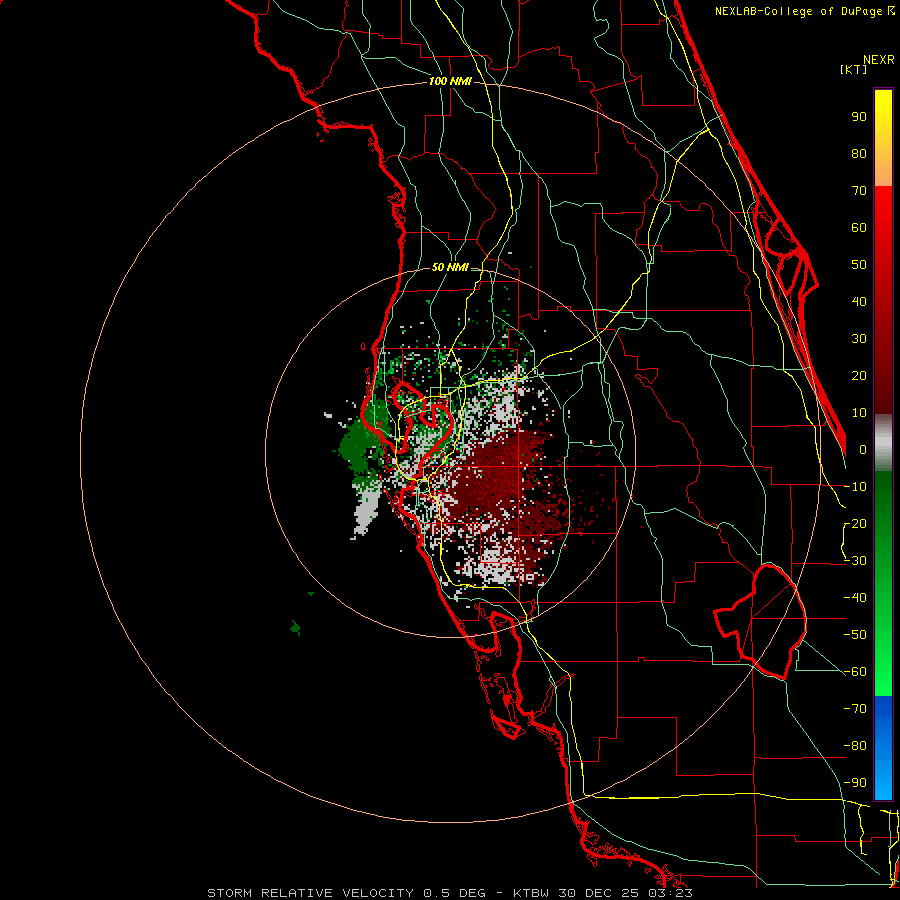900x900 pixels.
Task: Click the 90 value on the velocity scale
Action: (x=859, y=117)
